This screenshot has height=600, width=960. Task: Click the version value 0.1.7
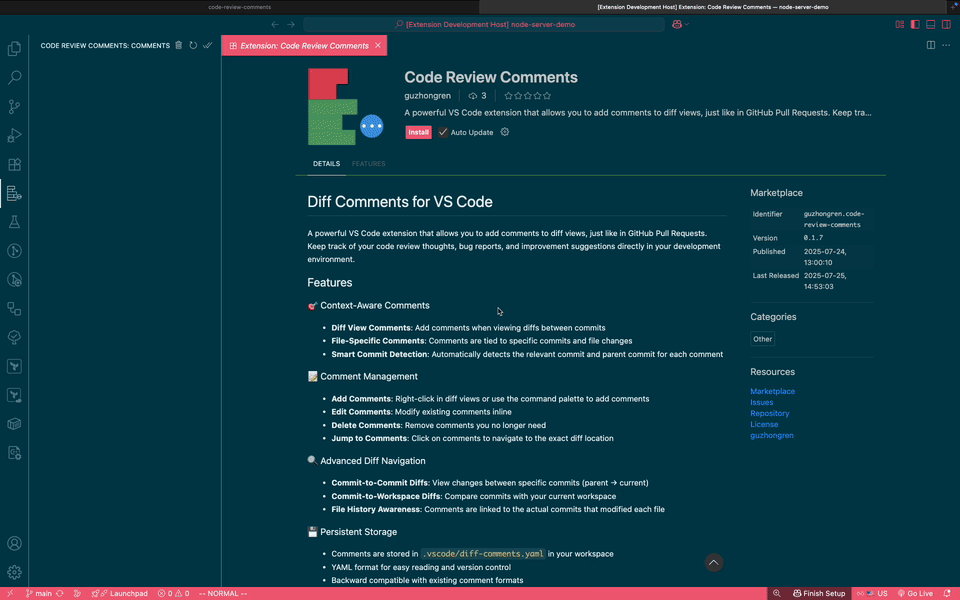pos(813,238)
